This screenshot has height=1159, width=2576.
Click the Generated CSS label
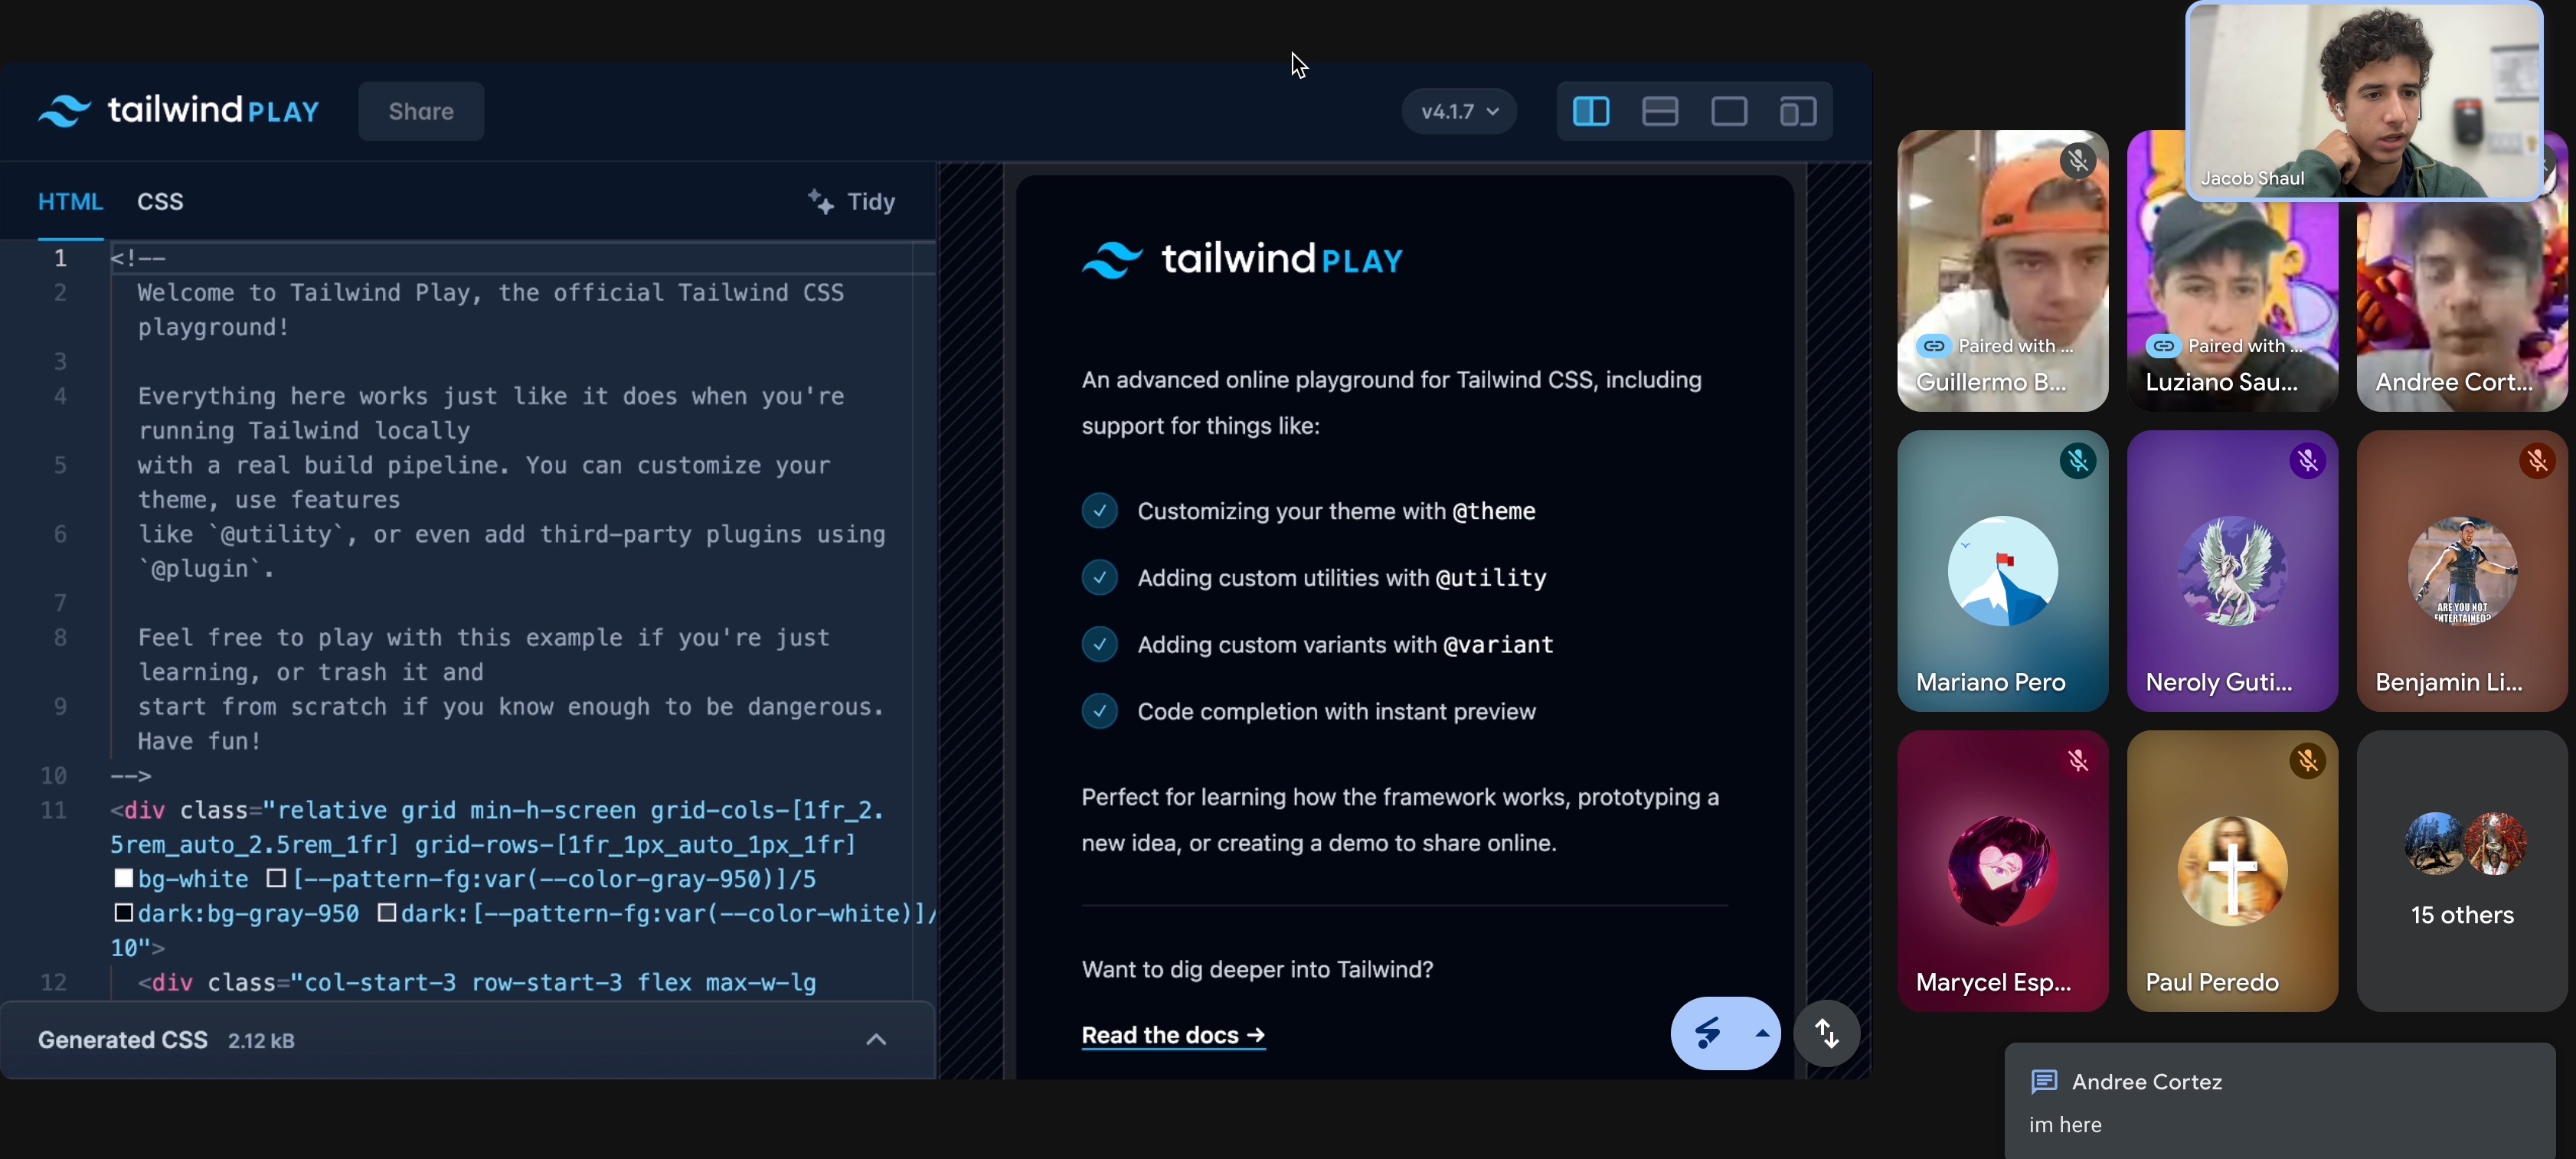(123, 1040)
